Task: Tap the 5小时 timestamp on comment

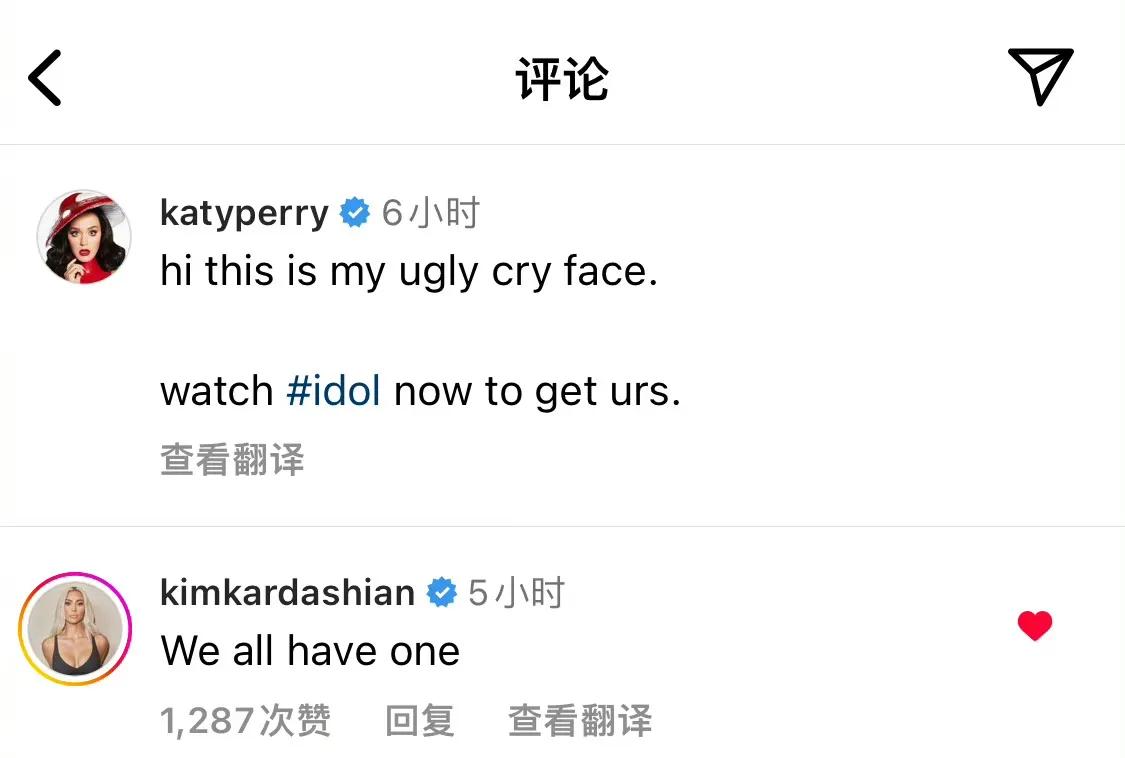Action: (516, 592)
